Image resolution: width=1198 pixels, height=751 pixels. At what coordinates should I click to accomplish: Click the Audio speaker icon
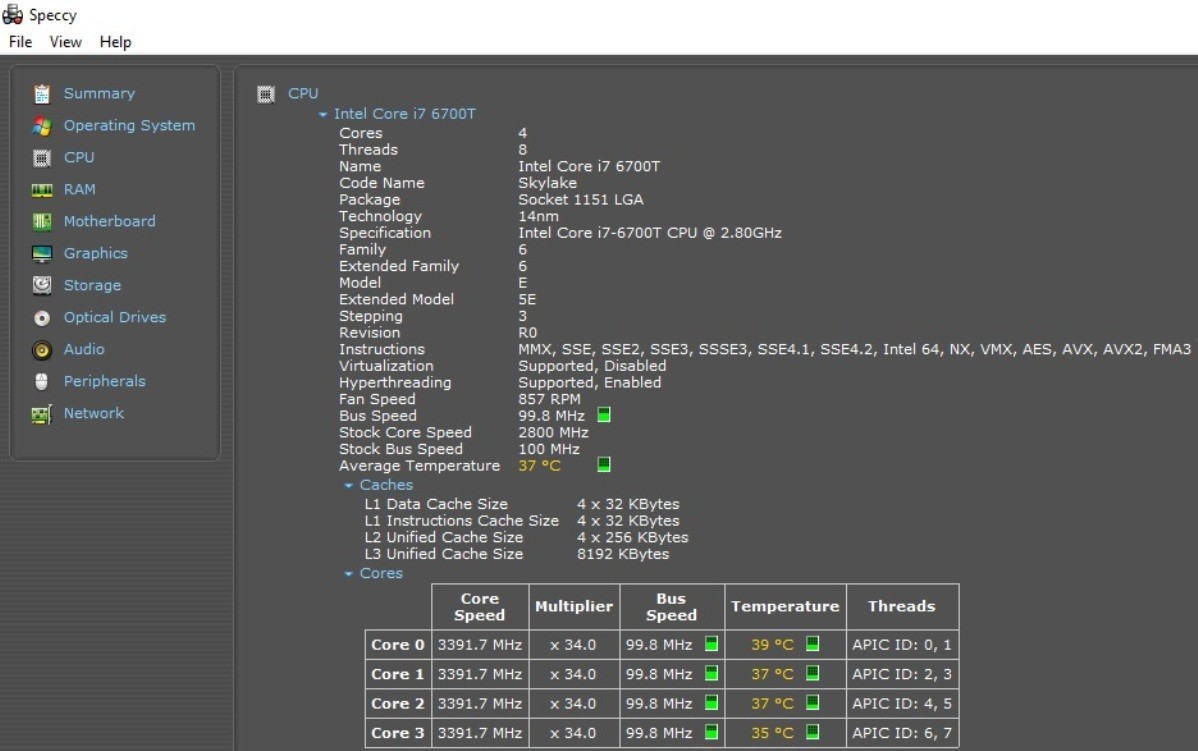[42, 350]
